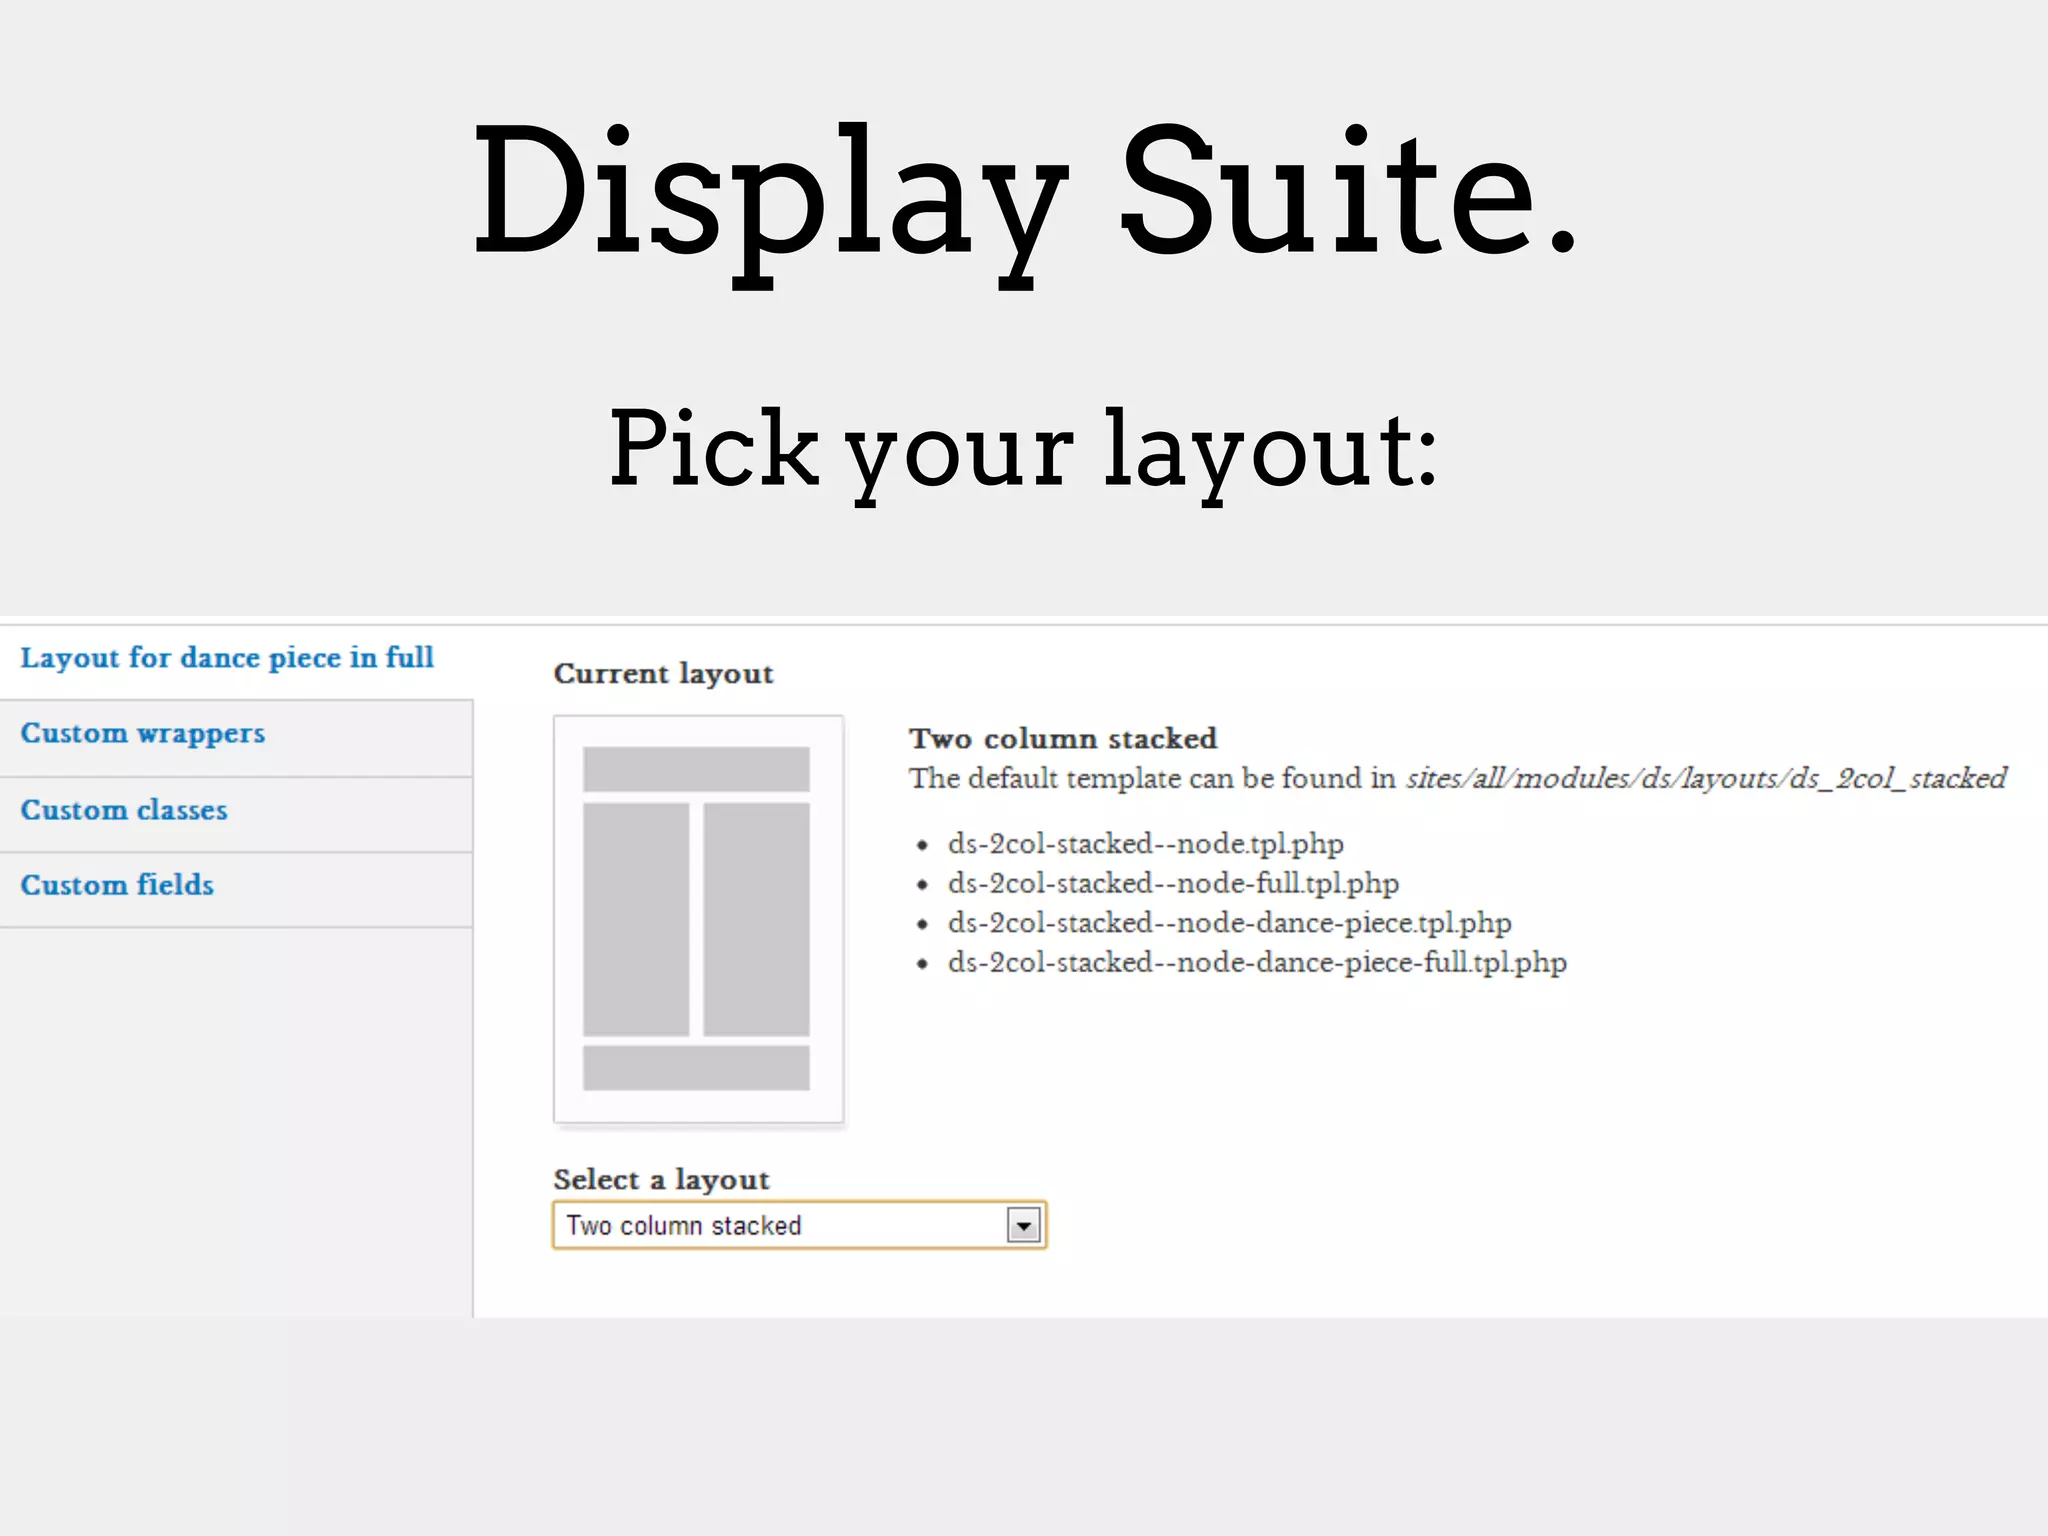This screenshot has width=2048, height=1536.
Task: Click the dropdown arrow next to 'Two column stacked'
Action: coord(1024,1225)
